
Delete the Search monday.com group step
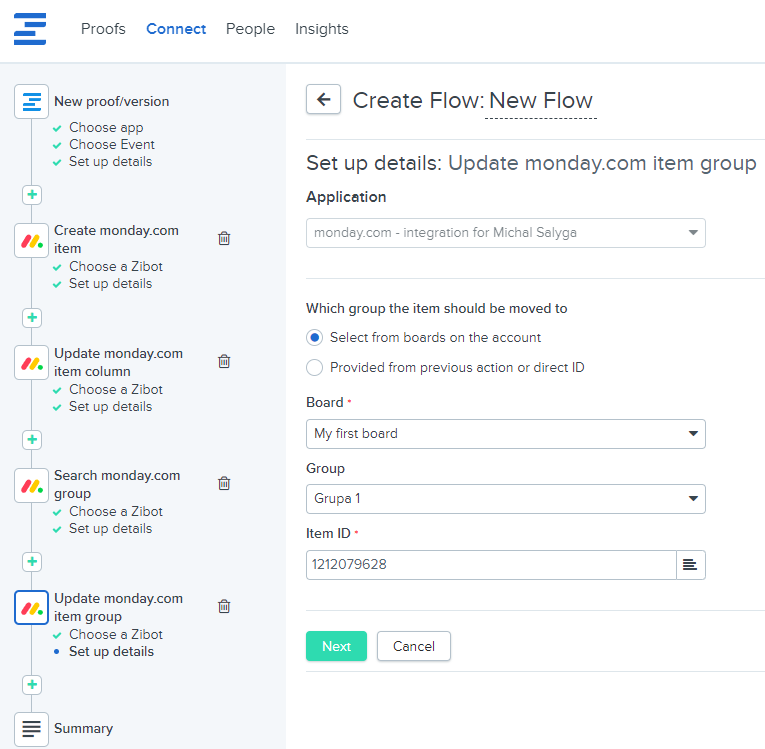[x=224, y=483]
